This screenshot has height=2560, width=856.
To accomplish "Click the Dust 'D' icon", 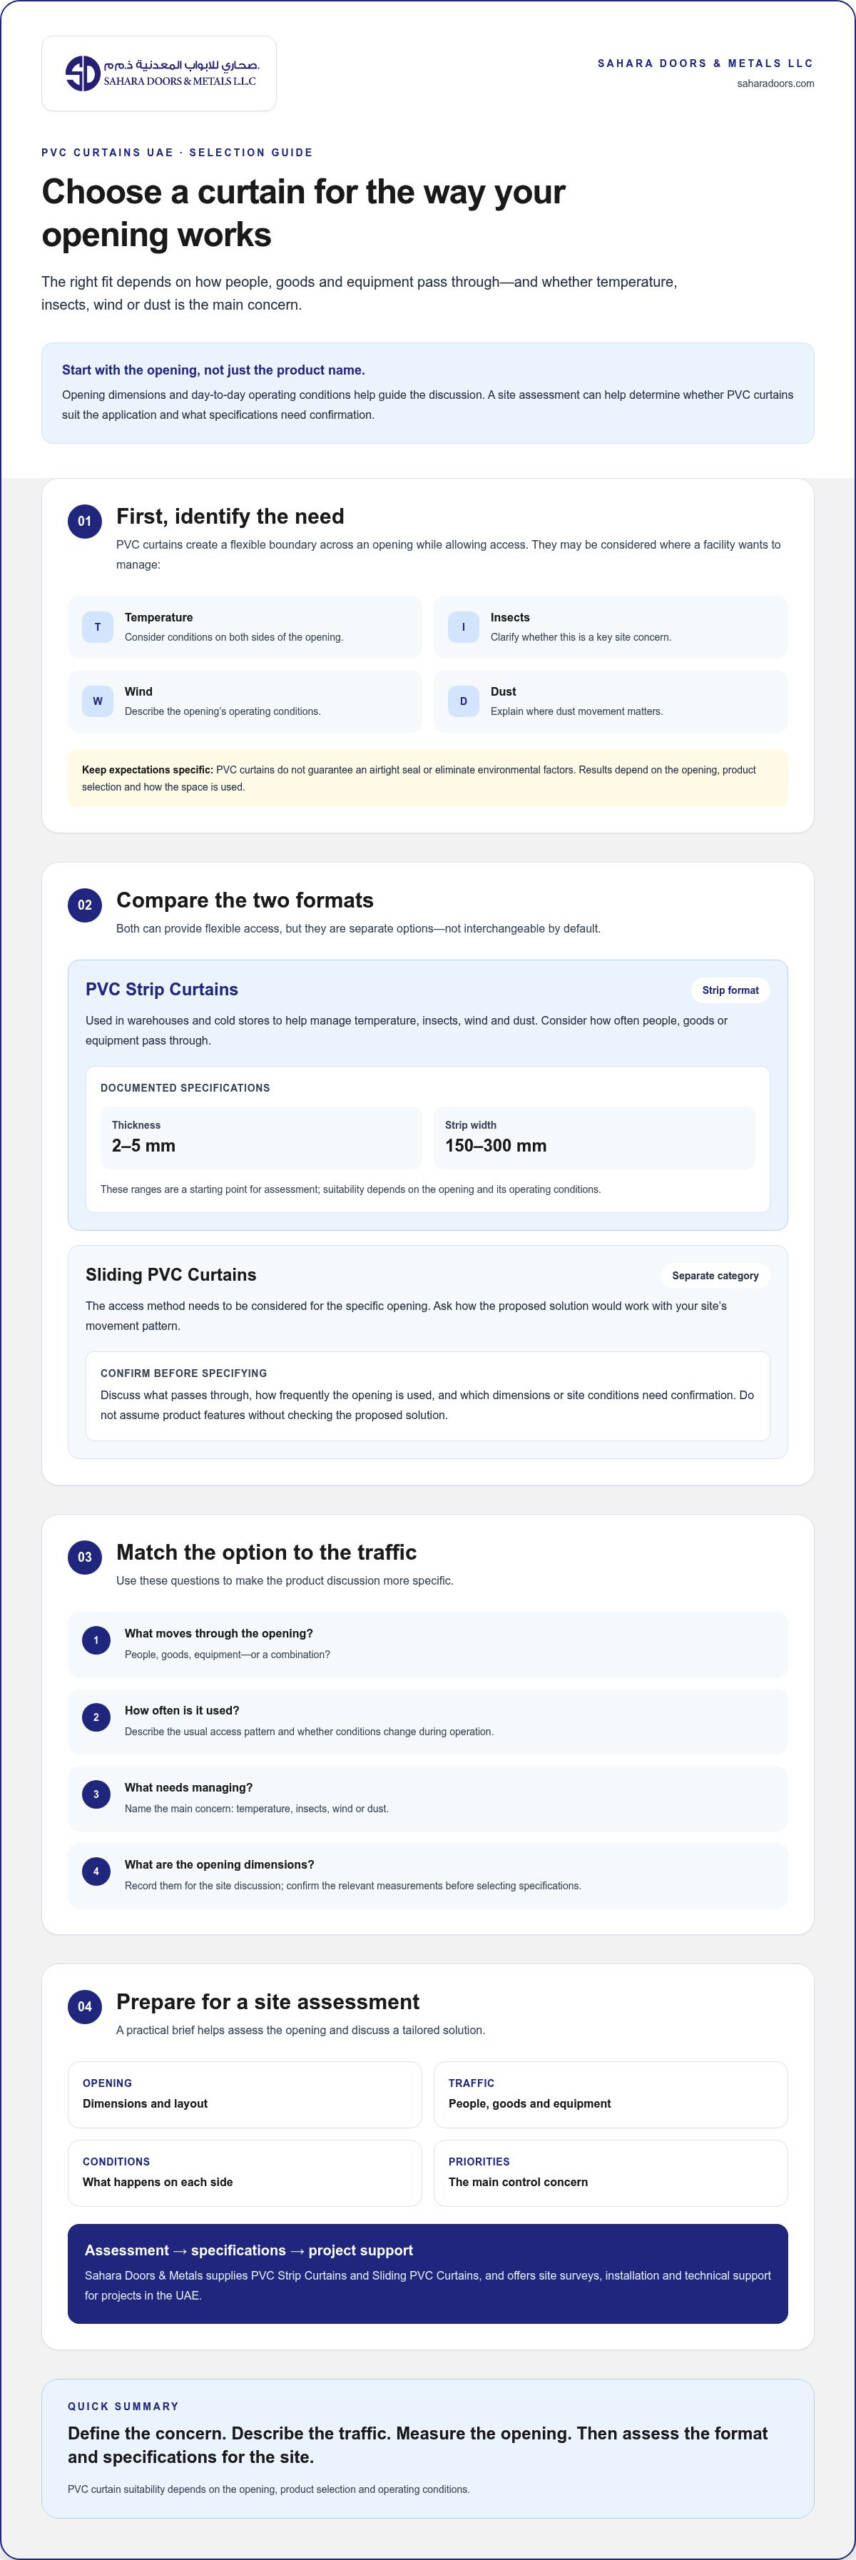I will pyautogui.click(x=463, y=701).
